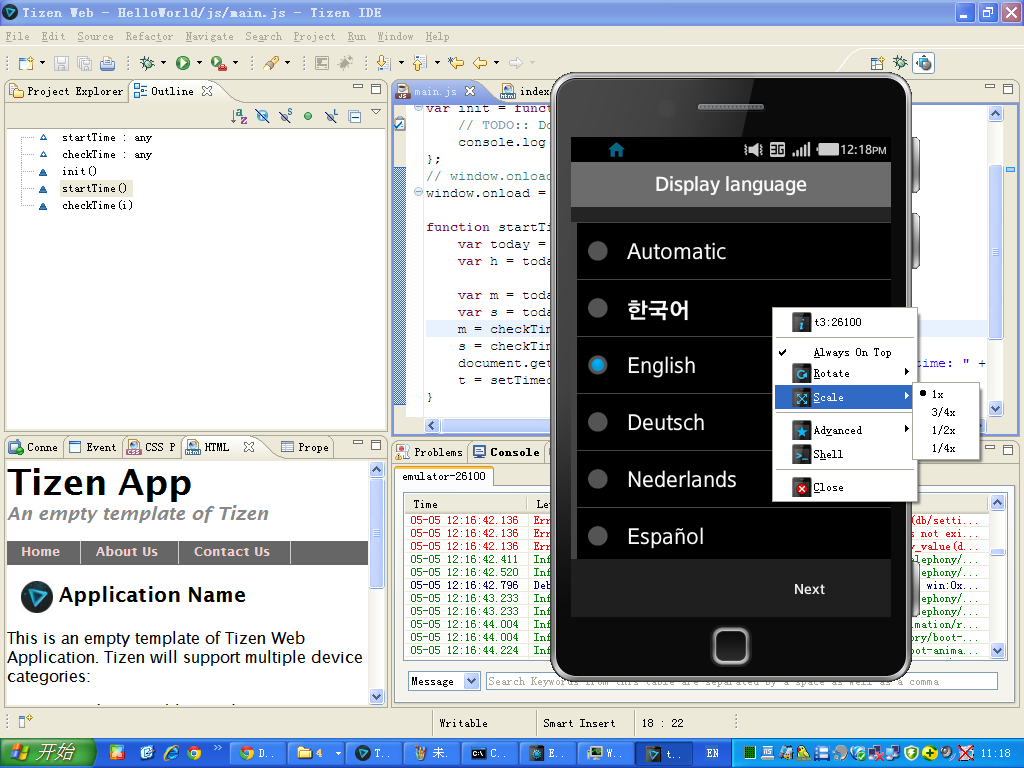Click the Back navigation arrow in toolbar
This screenshot has height=768, width=1024.
pos(480,63)
